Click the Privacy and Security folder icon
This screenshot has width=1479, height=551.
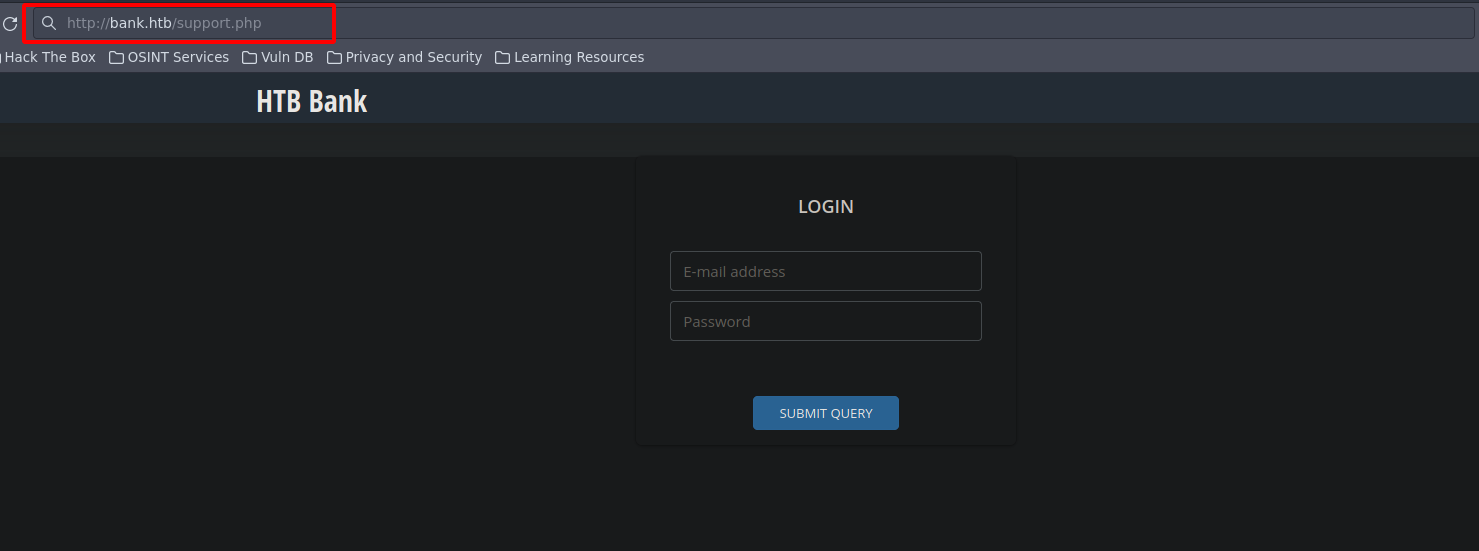point(334,58)
